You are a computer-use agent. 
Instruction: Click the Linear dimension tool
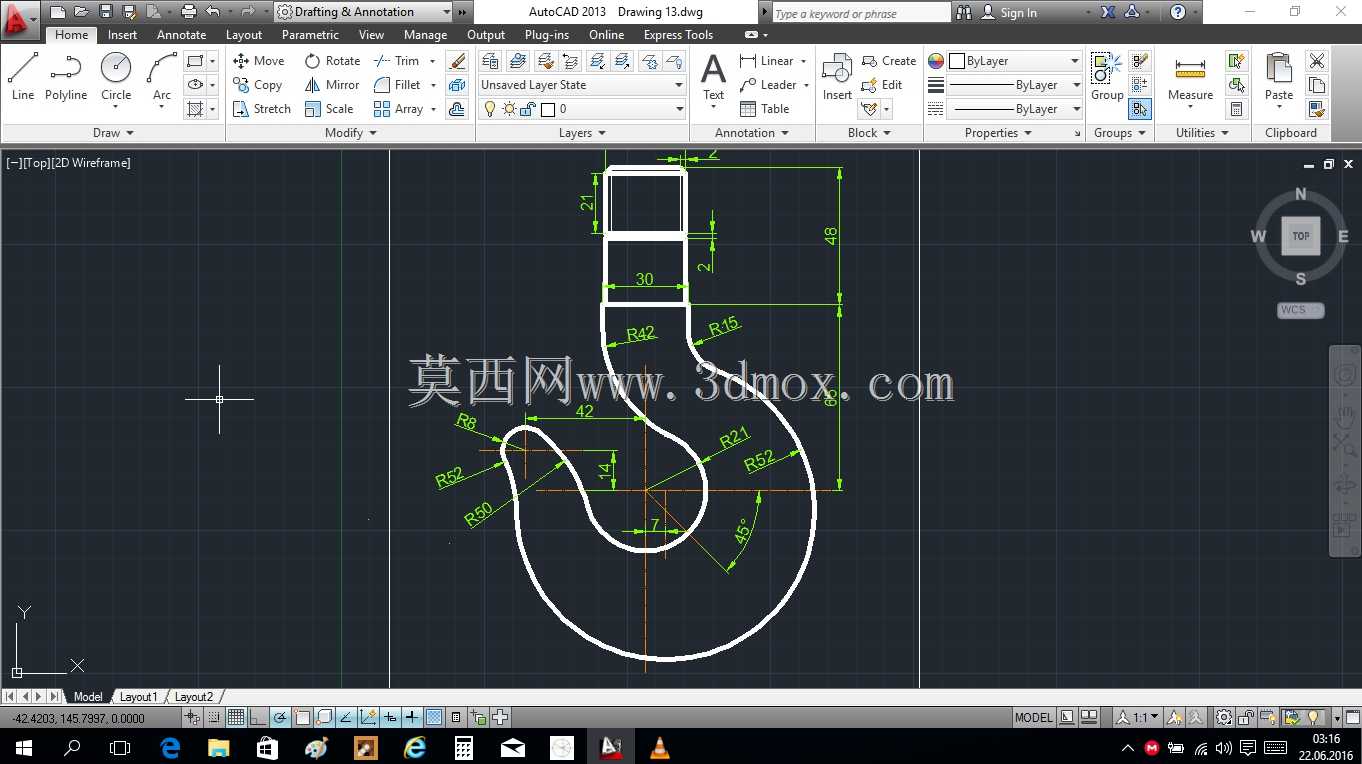pyautogui.click(x=767, y=61)
